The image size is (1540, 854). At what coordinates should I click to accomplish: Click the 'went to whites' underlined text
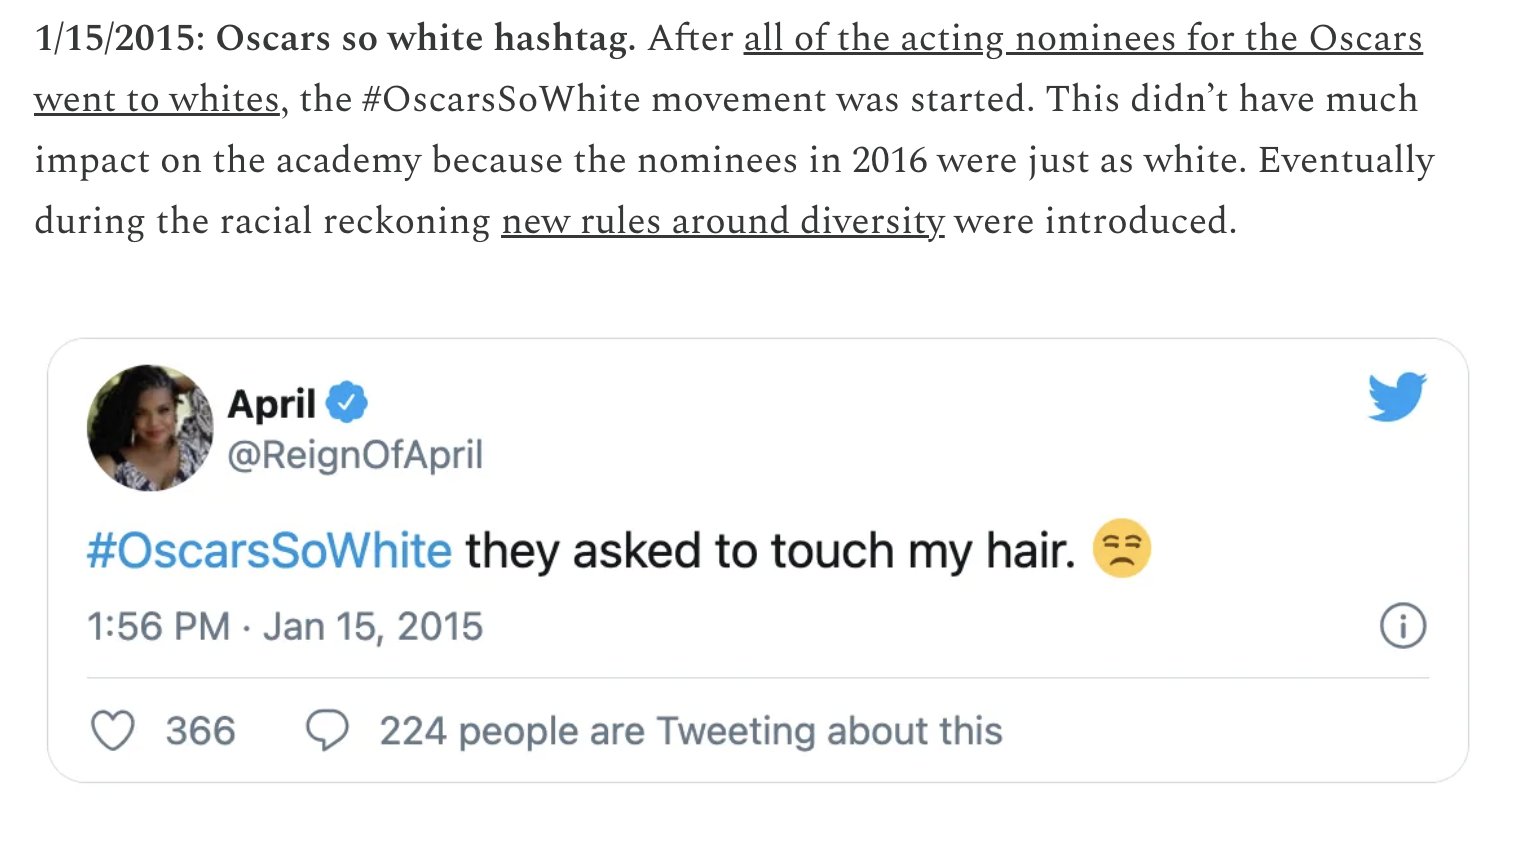point(157,99)
